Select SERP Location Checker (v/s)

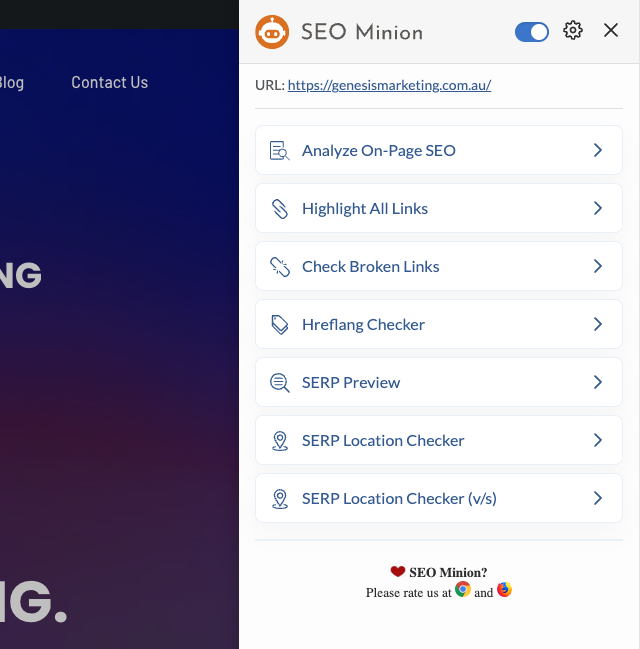pos(439,498)
